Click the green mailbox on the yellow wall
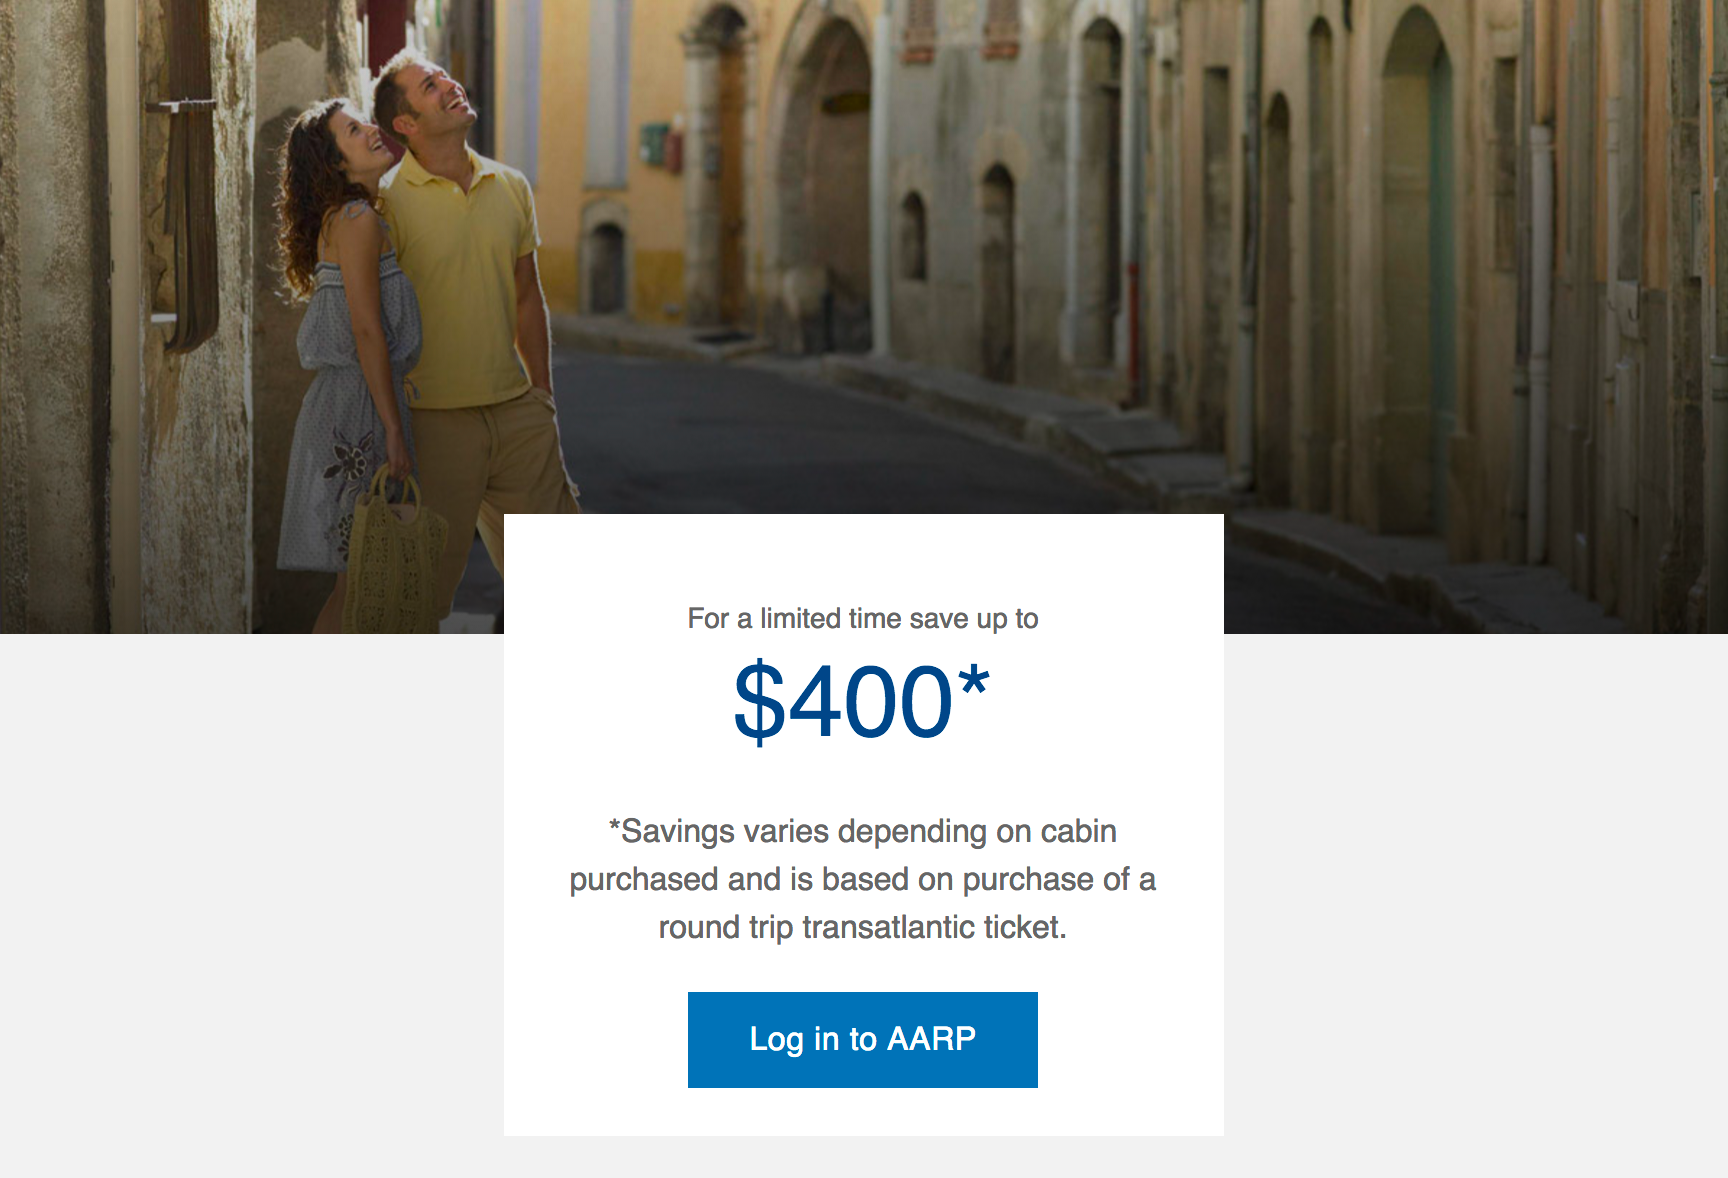1728x1178 pixels. click(x=654, y=144)
